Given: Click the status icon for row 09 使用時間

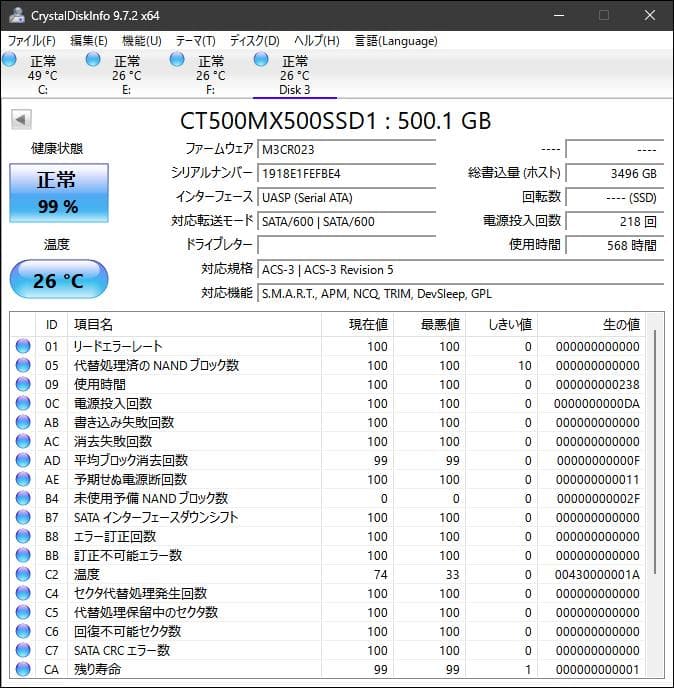Looking at the screenshot, I should point(23,384).
